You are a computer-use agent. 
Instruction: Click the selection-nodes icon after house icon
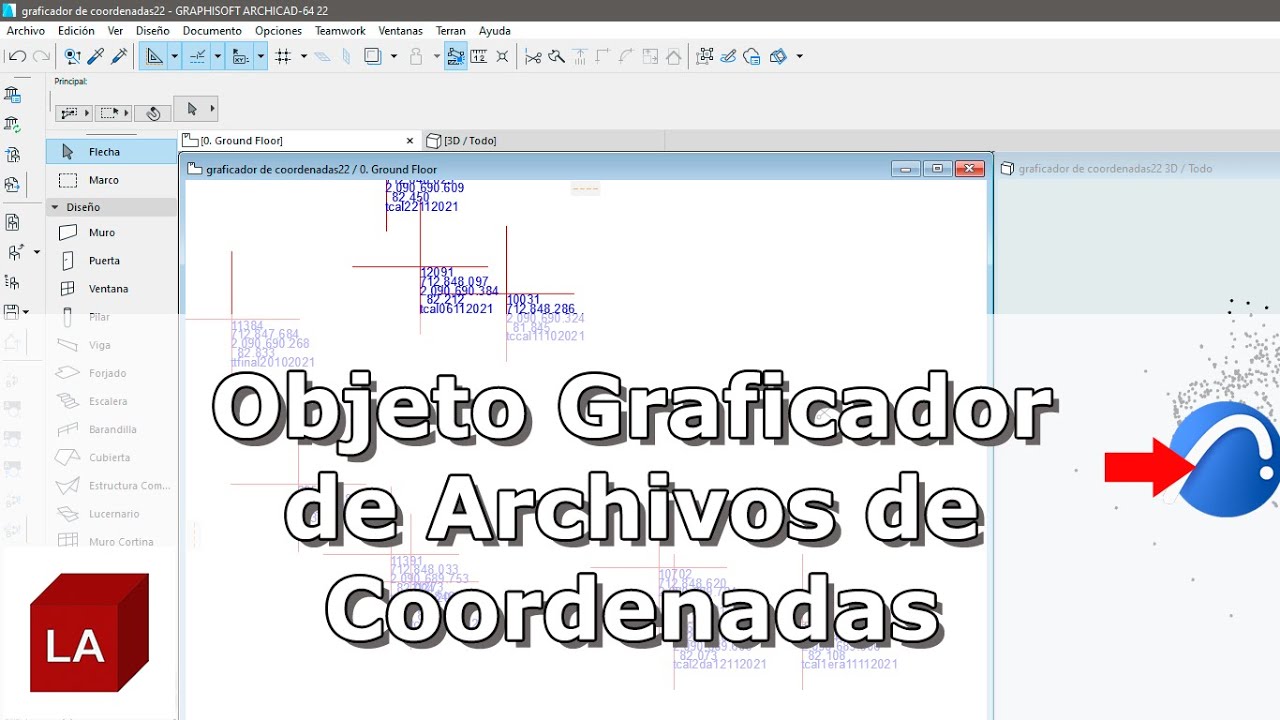point(705,57)
